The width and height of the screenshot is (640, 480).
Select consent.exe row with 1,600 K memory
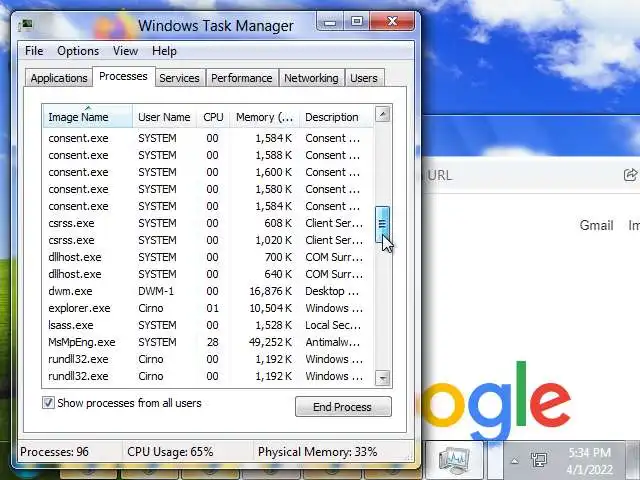(x=208, y=172)
